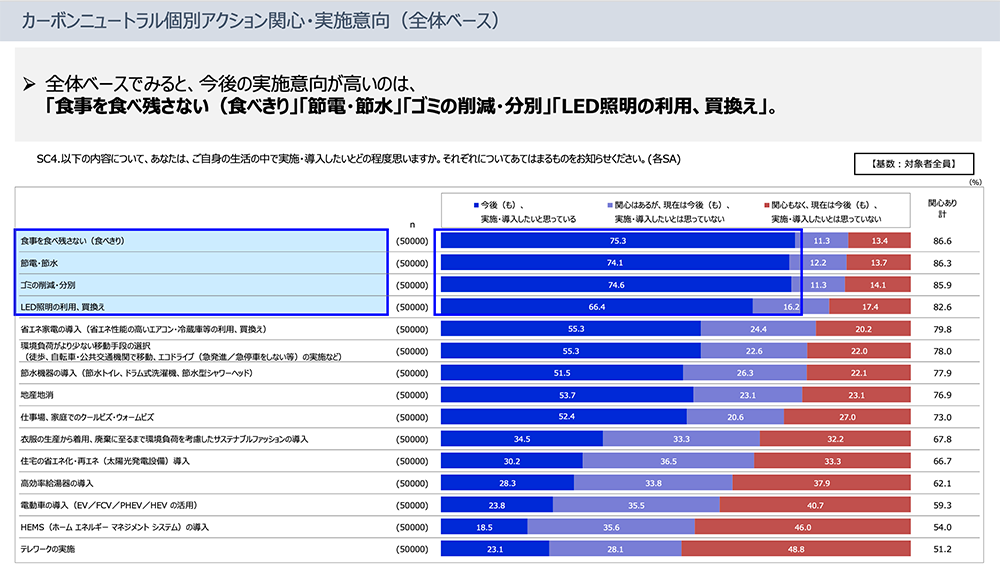Select the 75.3 blue bar for 食べきり

tap(617, 241)
